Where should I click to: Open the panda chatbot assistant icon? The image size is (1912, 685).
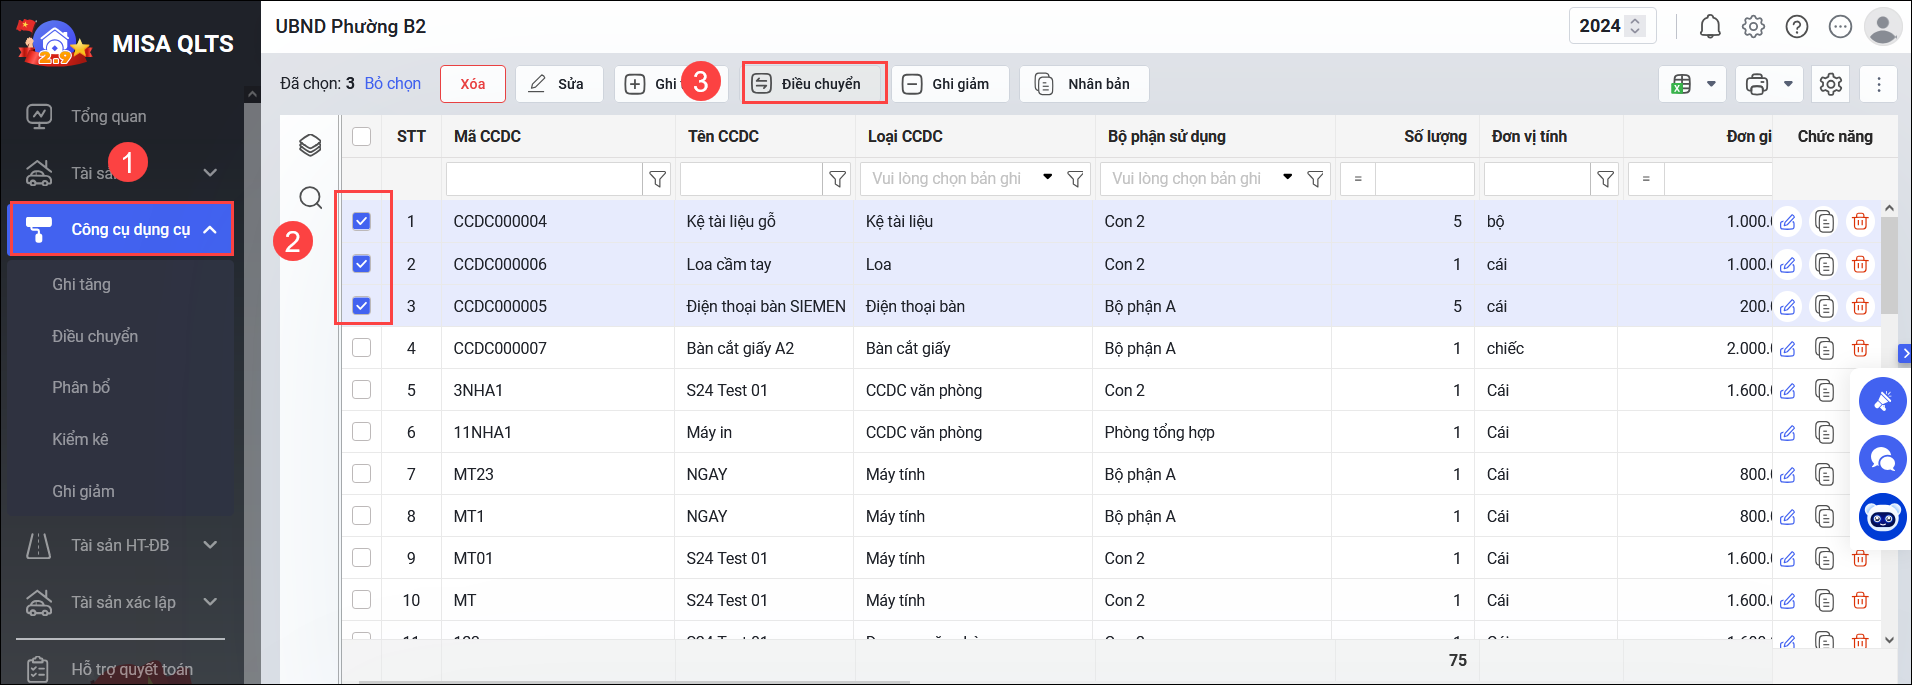tap(1882, 518)
